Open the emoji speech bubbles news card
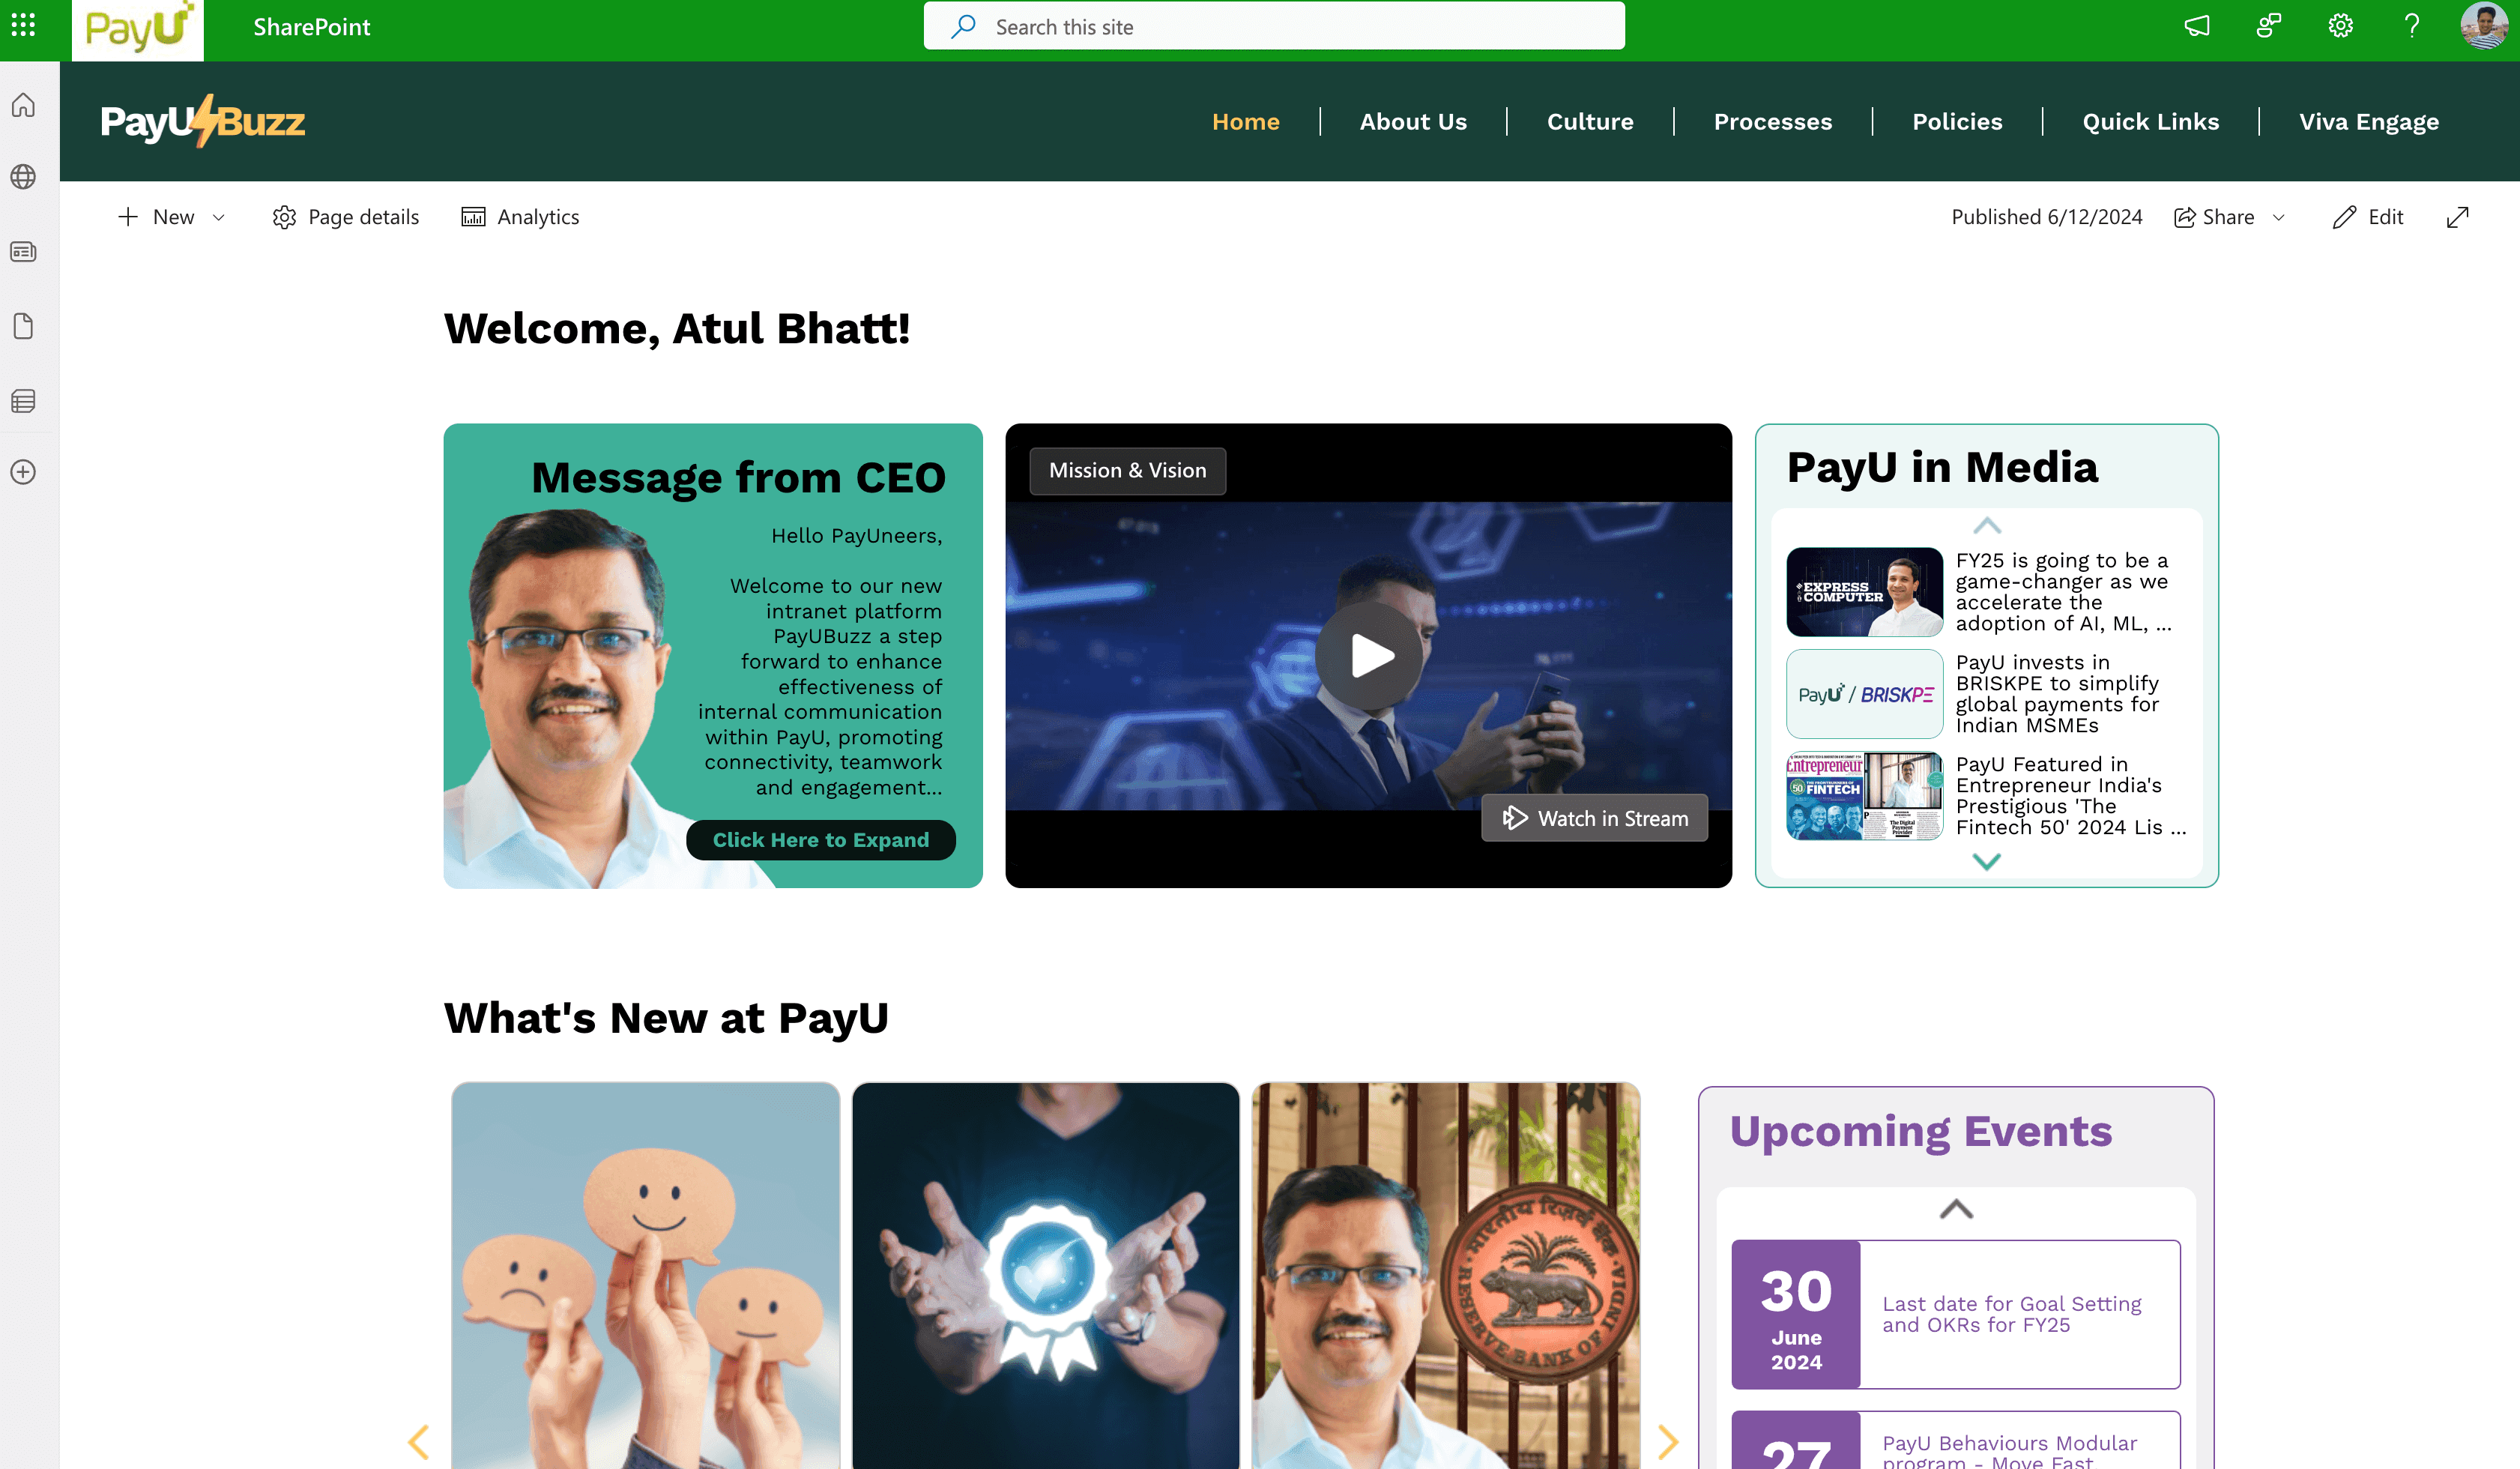The image size is (2520, 1469). (645, 1275)
